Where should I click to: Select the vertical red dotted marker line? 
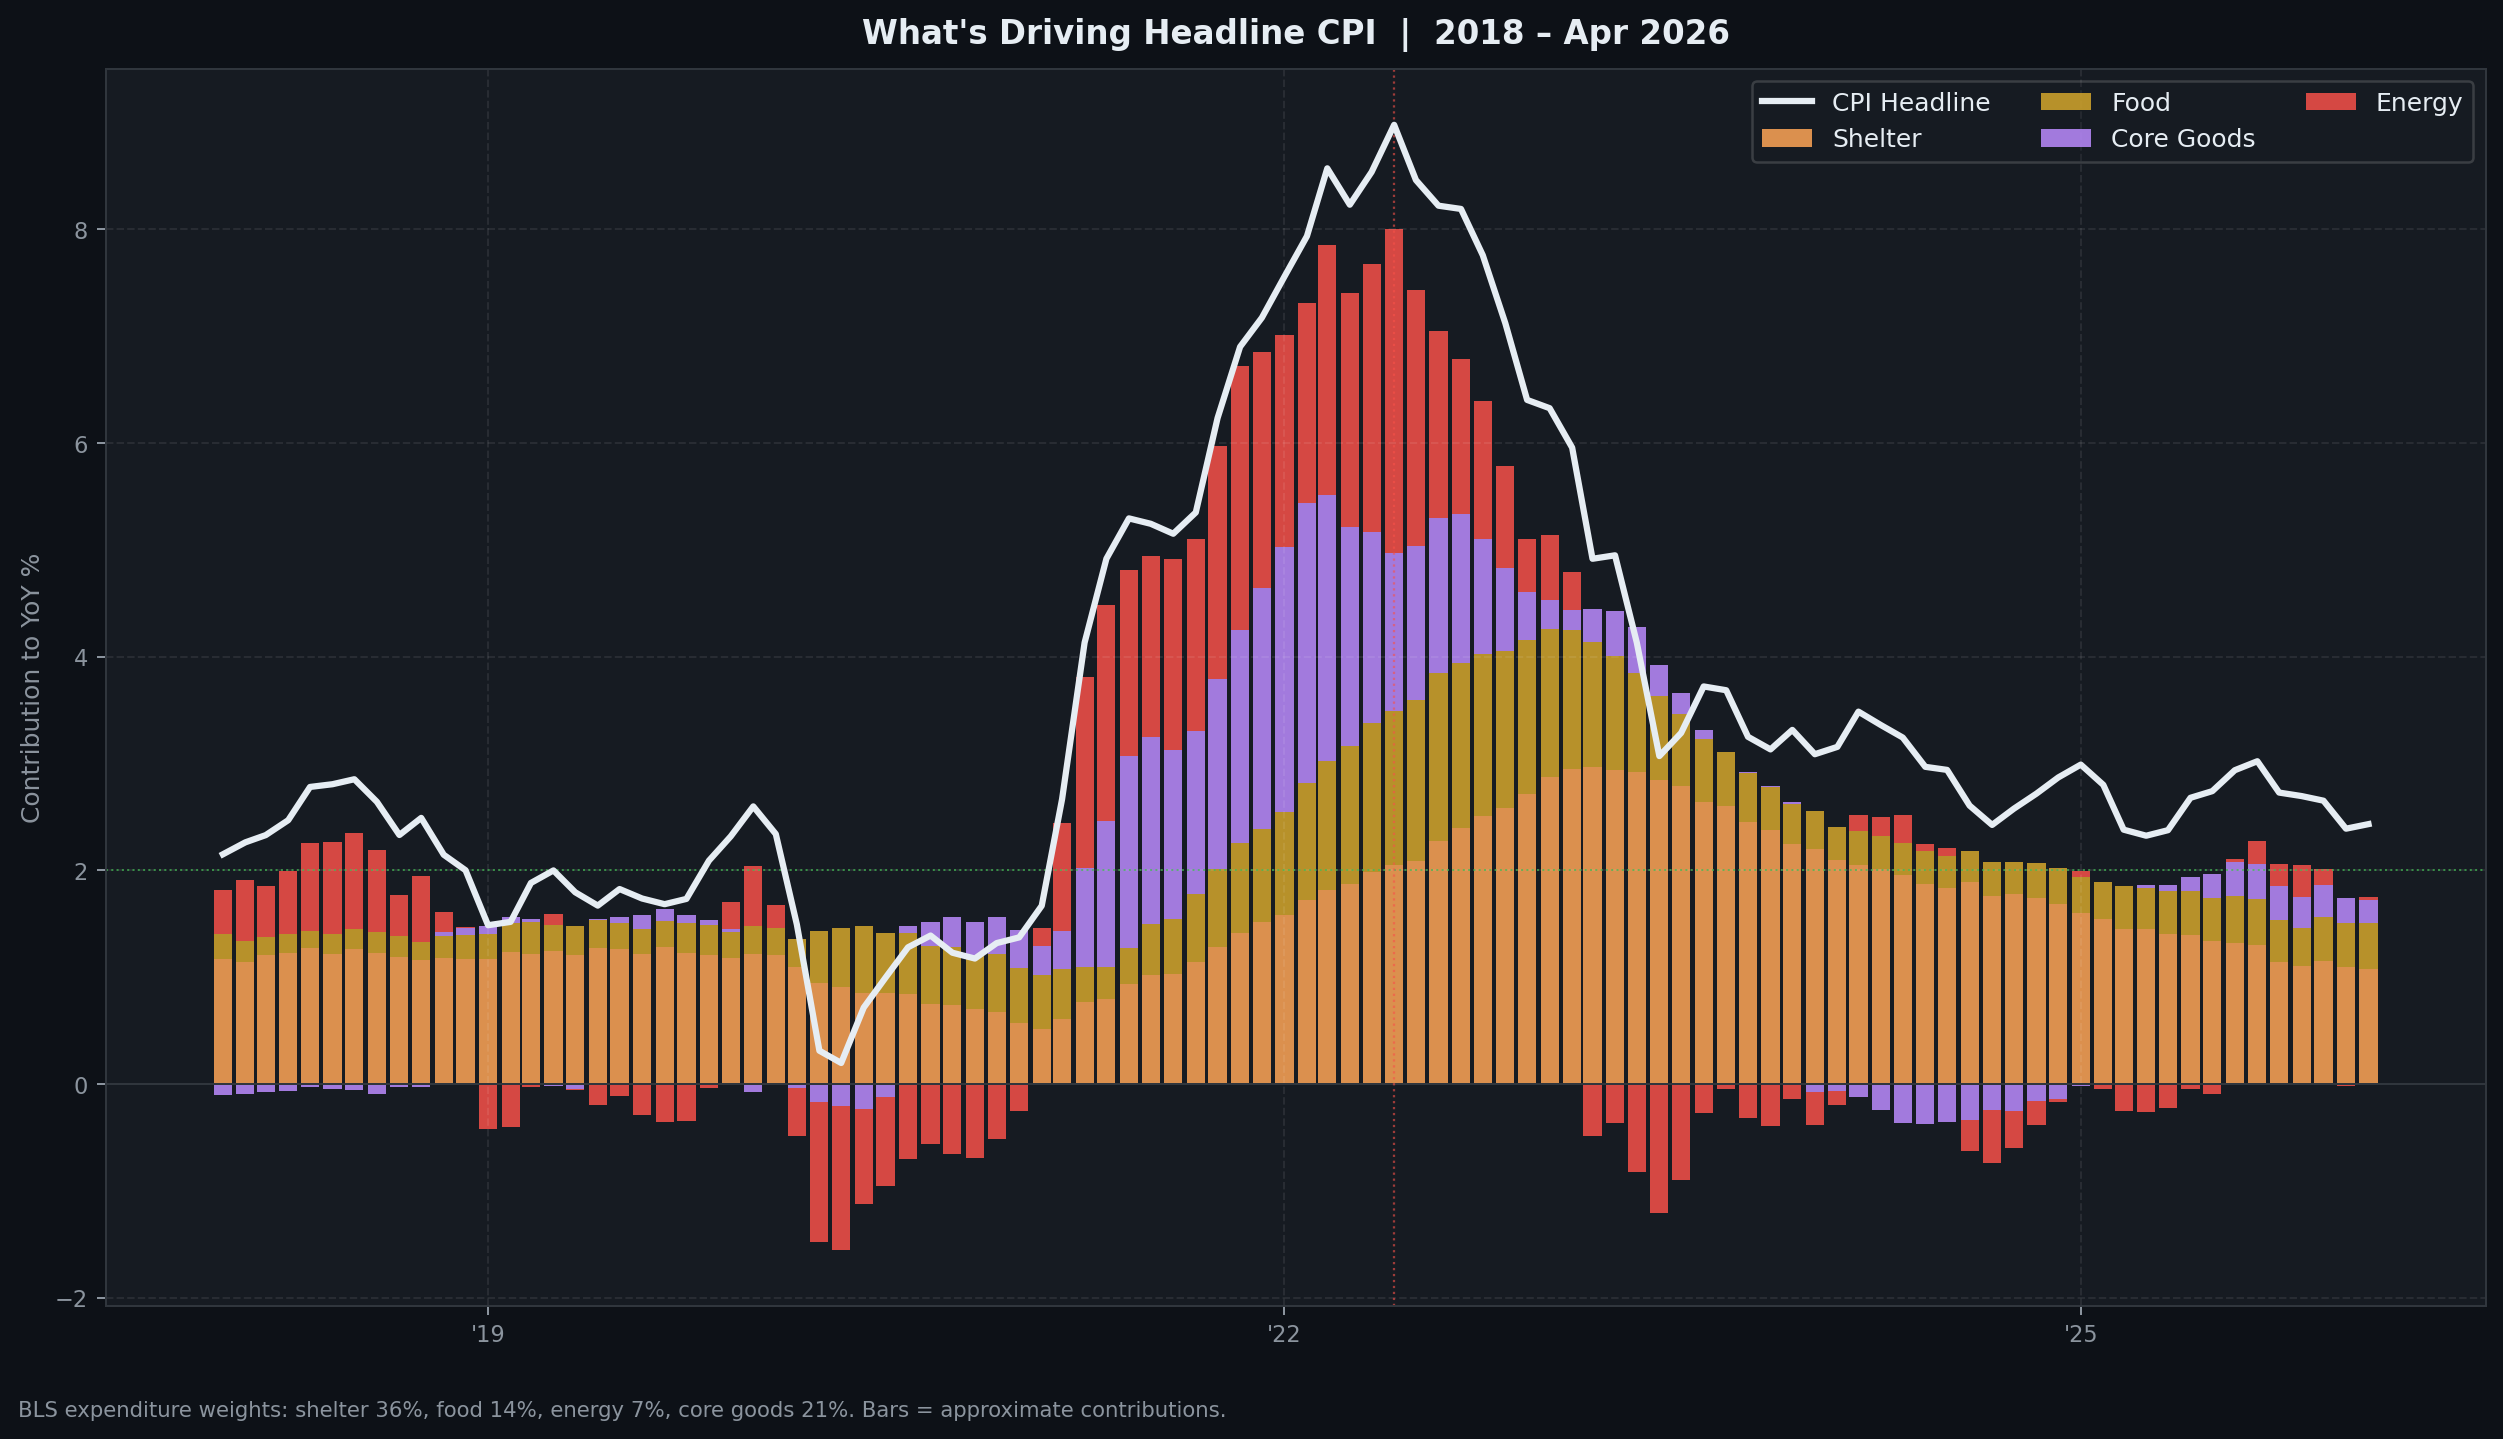(1393, 700)
